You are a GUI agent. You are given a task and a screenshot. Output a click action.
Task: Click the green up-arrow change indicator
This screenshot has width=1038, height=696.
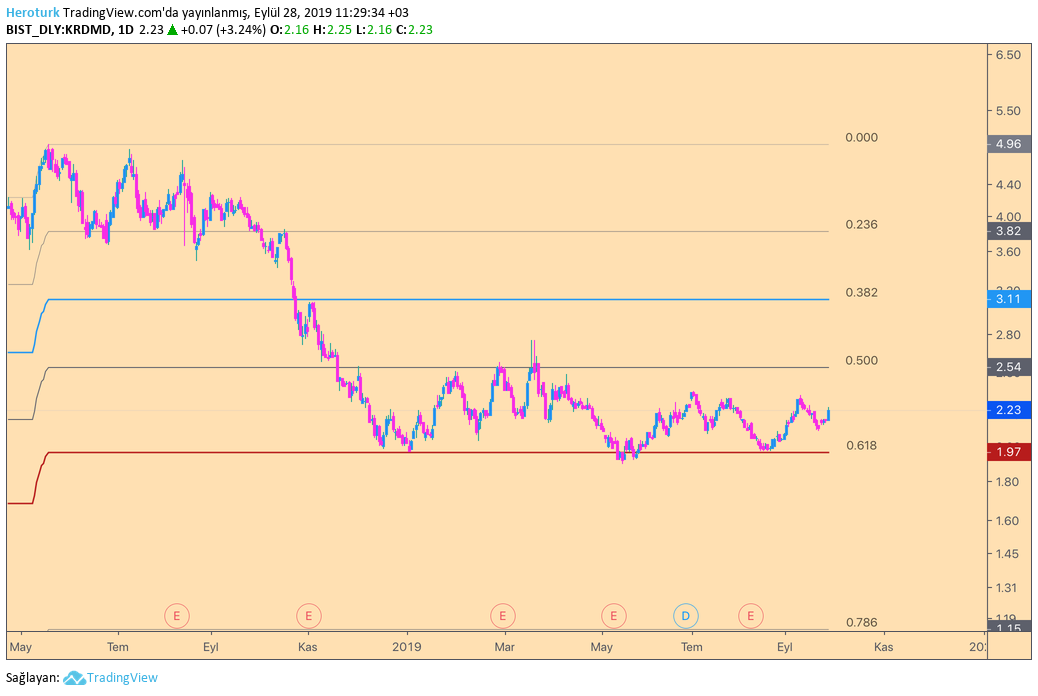(172, 29)
